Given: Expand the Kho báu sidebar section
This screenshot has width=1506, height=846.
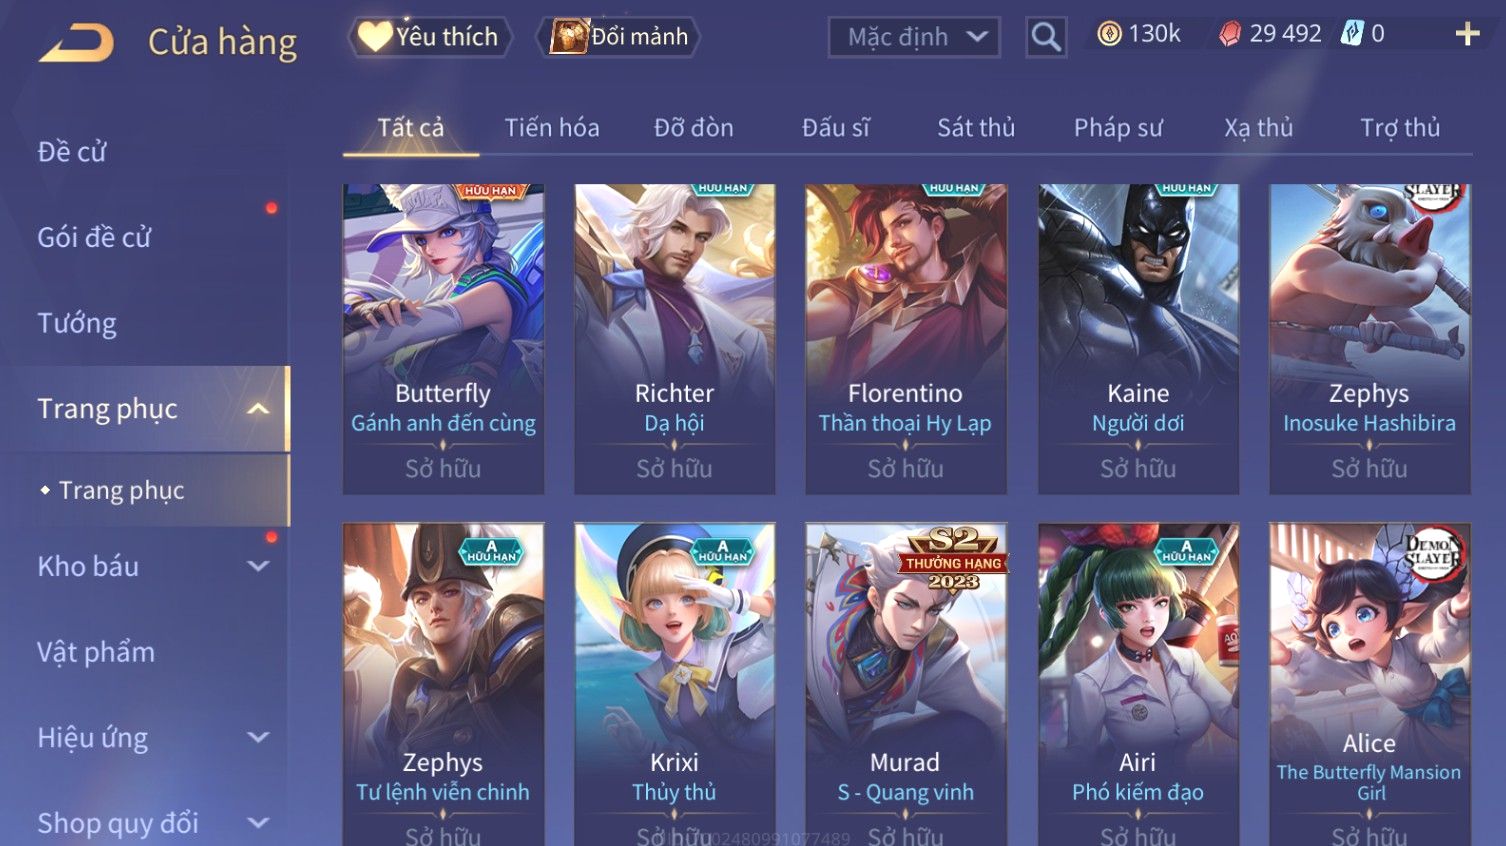Looking at the screenshot, I should click(258, 566).
